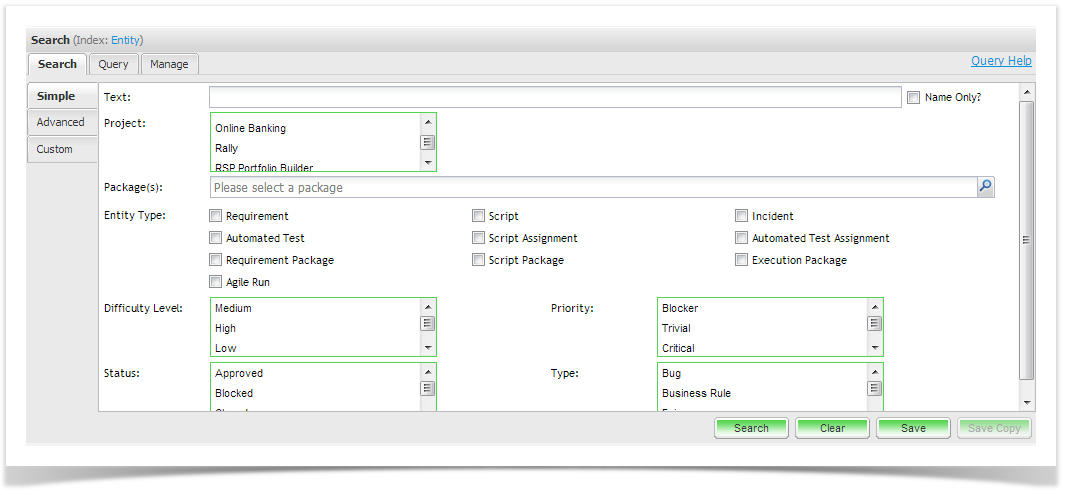This screenshot has height=495, width=1070.
Task: Open the Advanced side tab
Action: (x=61, y=122)
